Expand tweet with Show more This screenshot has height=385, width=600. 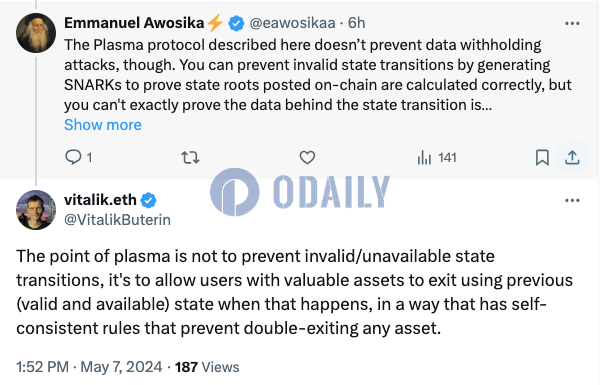pos(103,125)
